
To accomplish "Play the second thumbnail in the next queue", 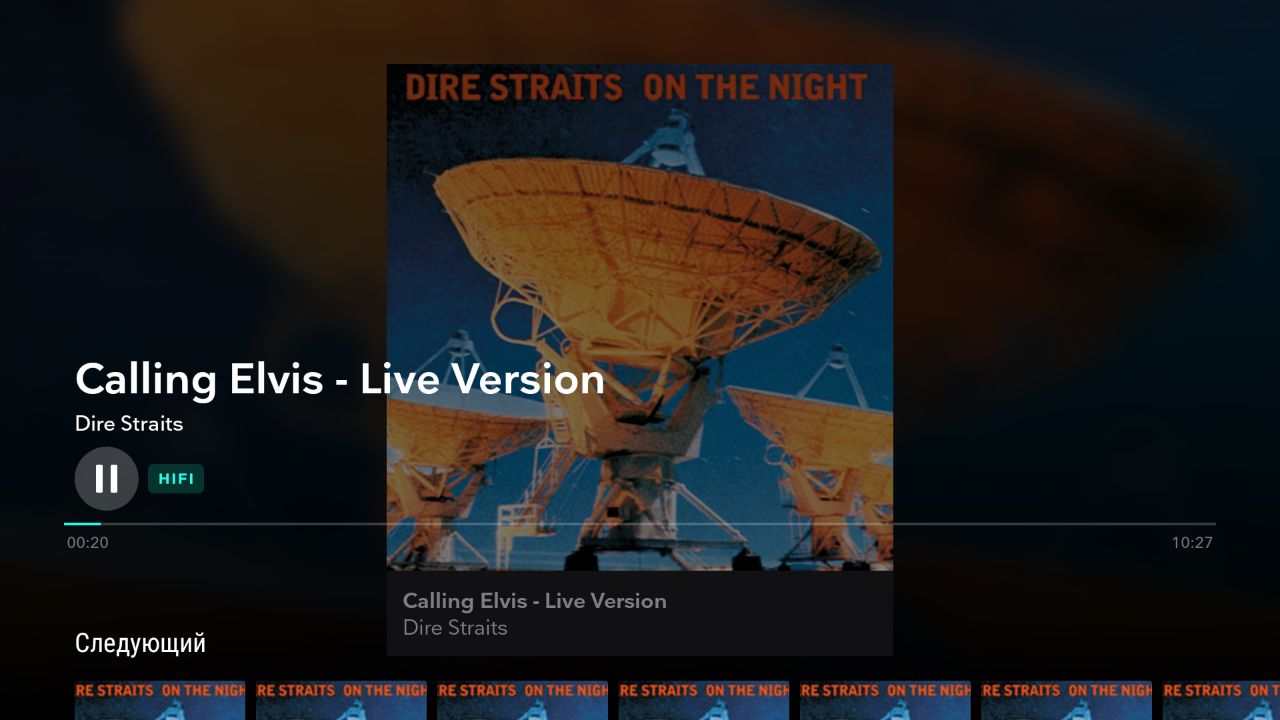I will pos(341,701).
